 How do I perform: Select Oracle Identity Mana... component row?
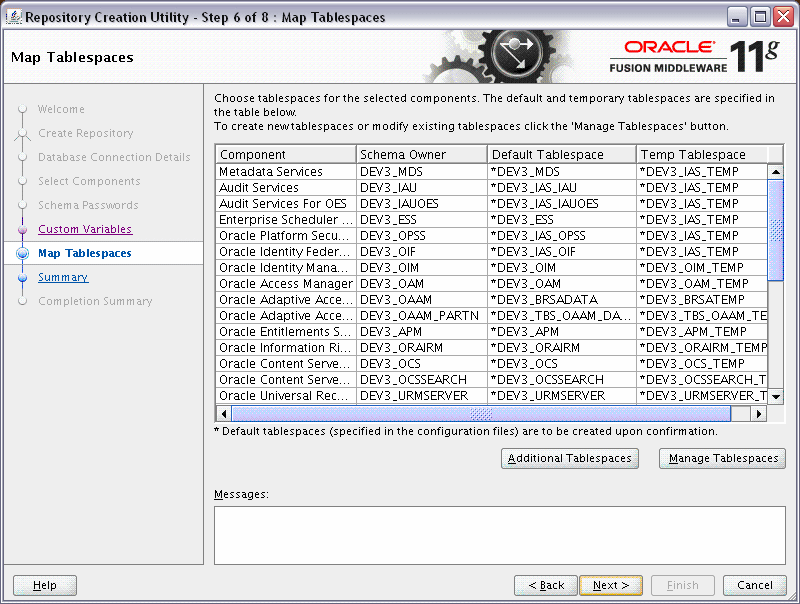pyautogui.click(x=286, y=268)
